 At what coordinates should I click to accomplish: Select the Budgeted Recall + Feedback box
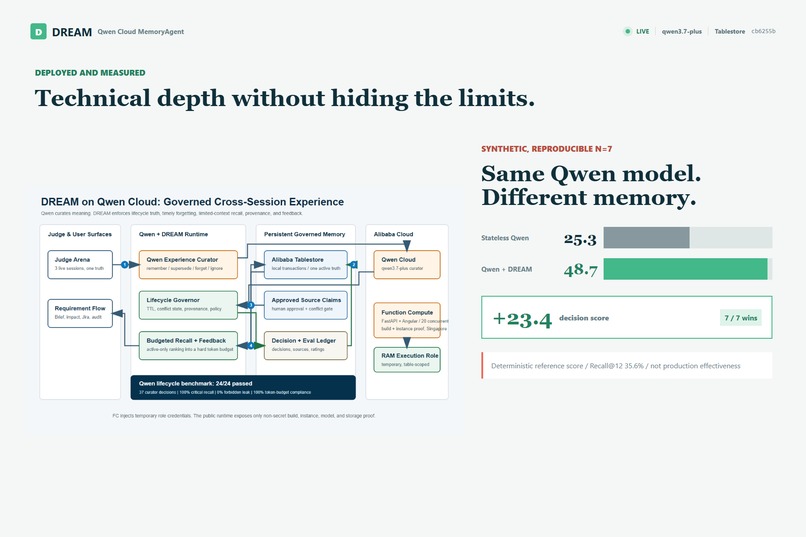(188, 345)
